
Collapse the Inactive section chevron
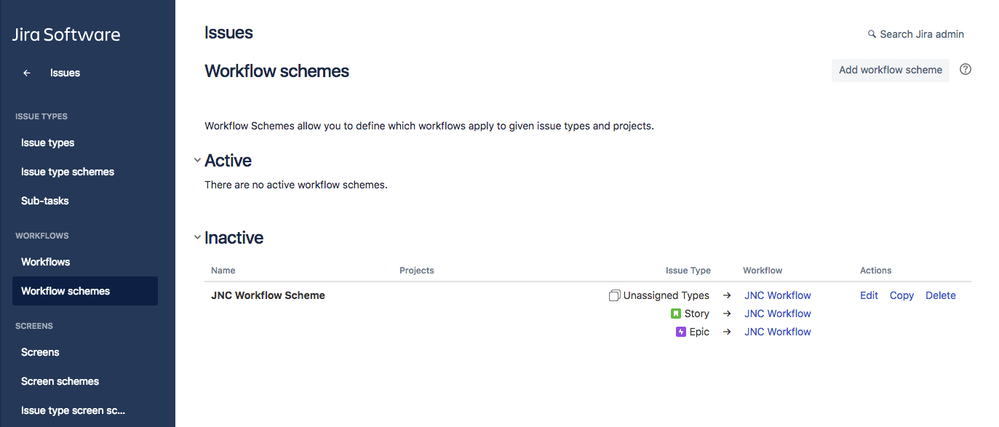197,237
